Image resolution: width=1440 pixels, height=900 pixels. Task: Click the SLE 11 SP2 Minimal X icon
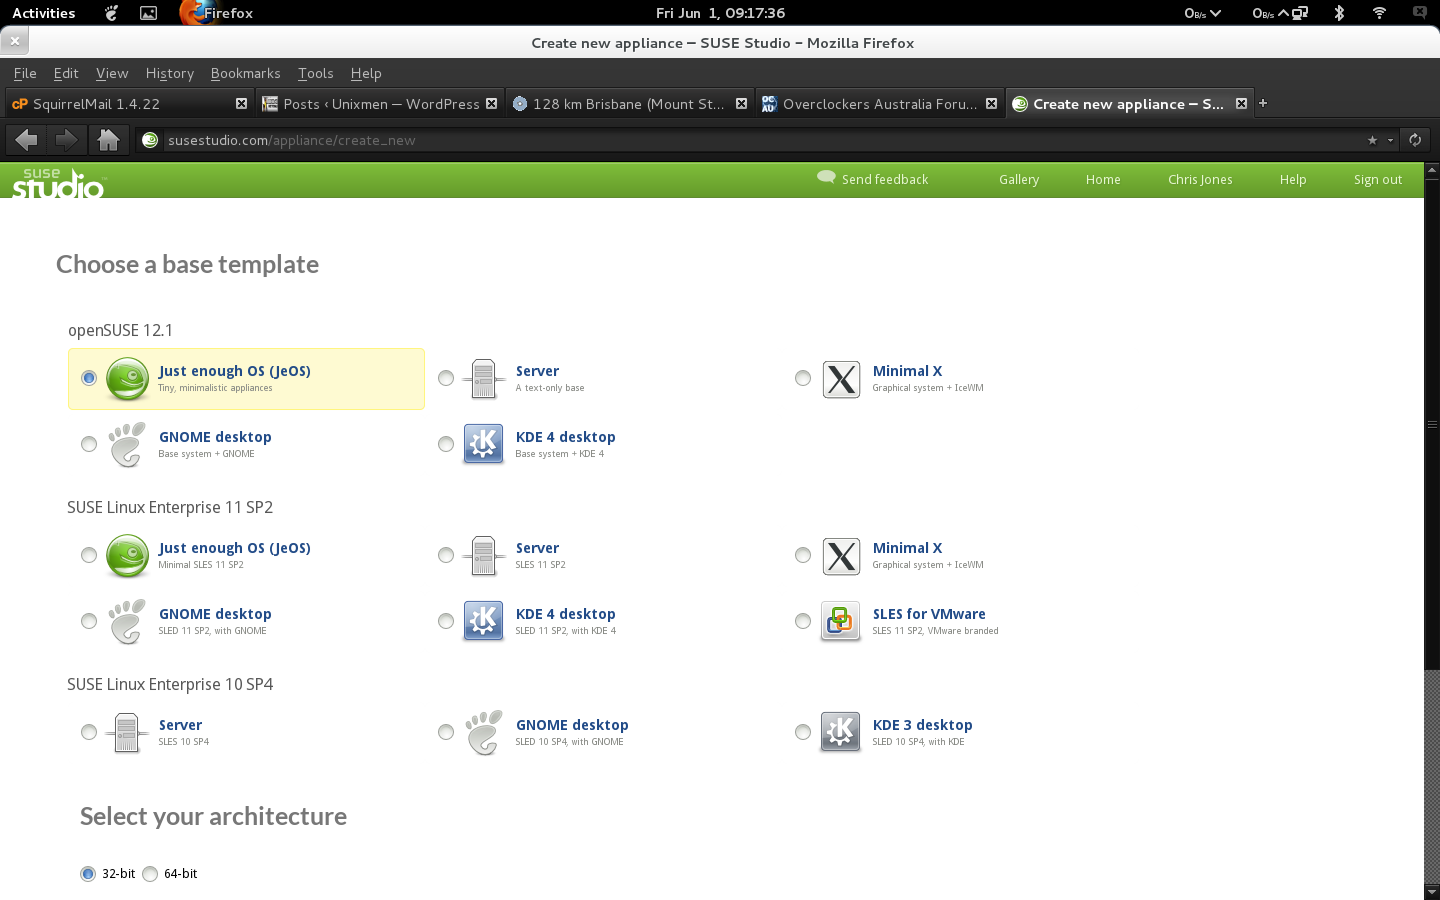pyautogui.click(x=841, y=556)
